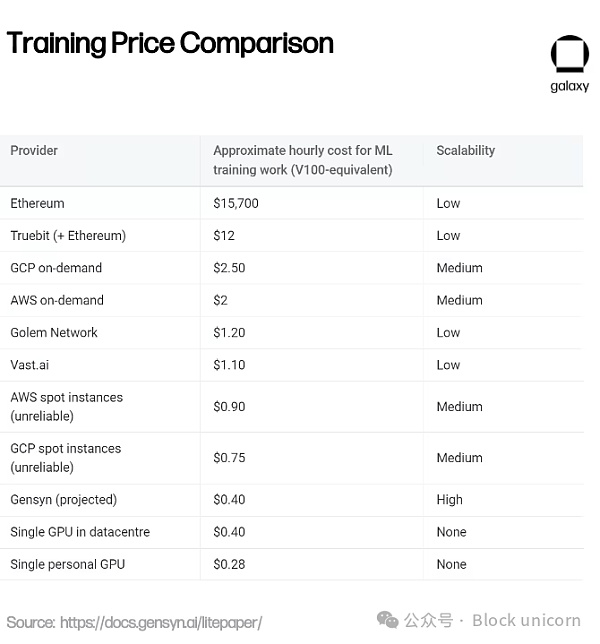Select the Gensyn (projected) row
The height and width of the screenshot is (644, 600).
click(63, 500)
